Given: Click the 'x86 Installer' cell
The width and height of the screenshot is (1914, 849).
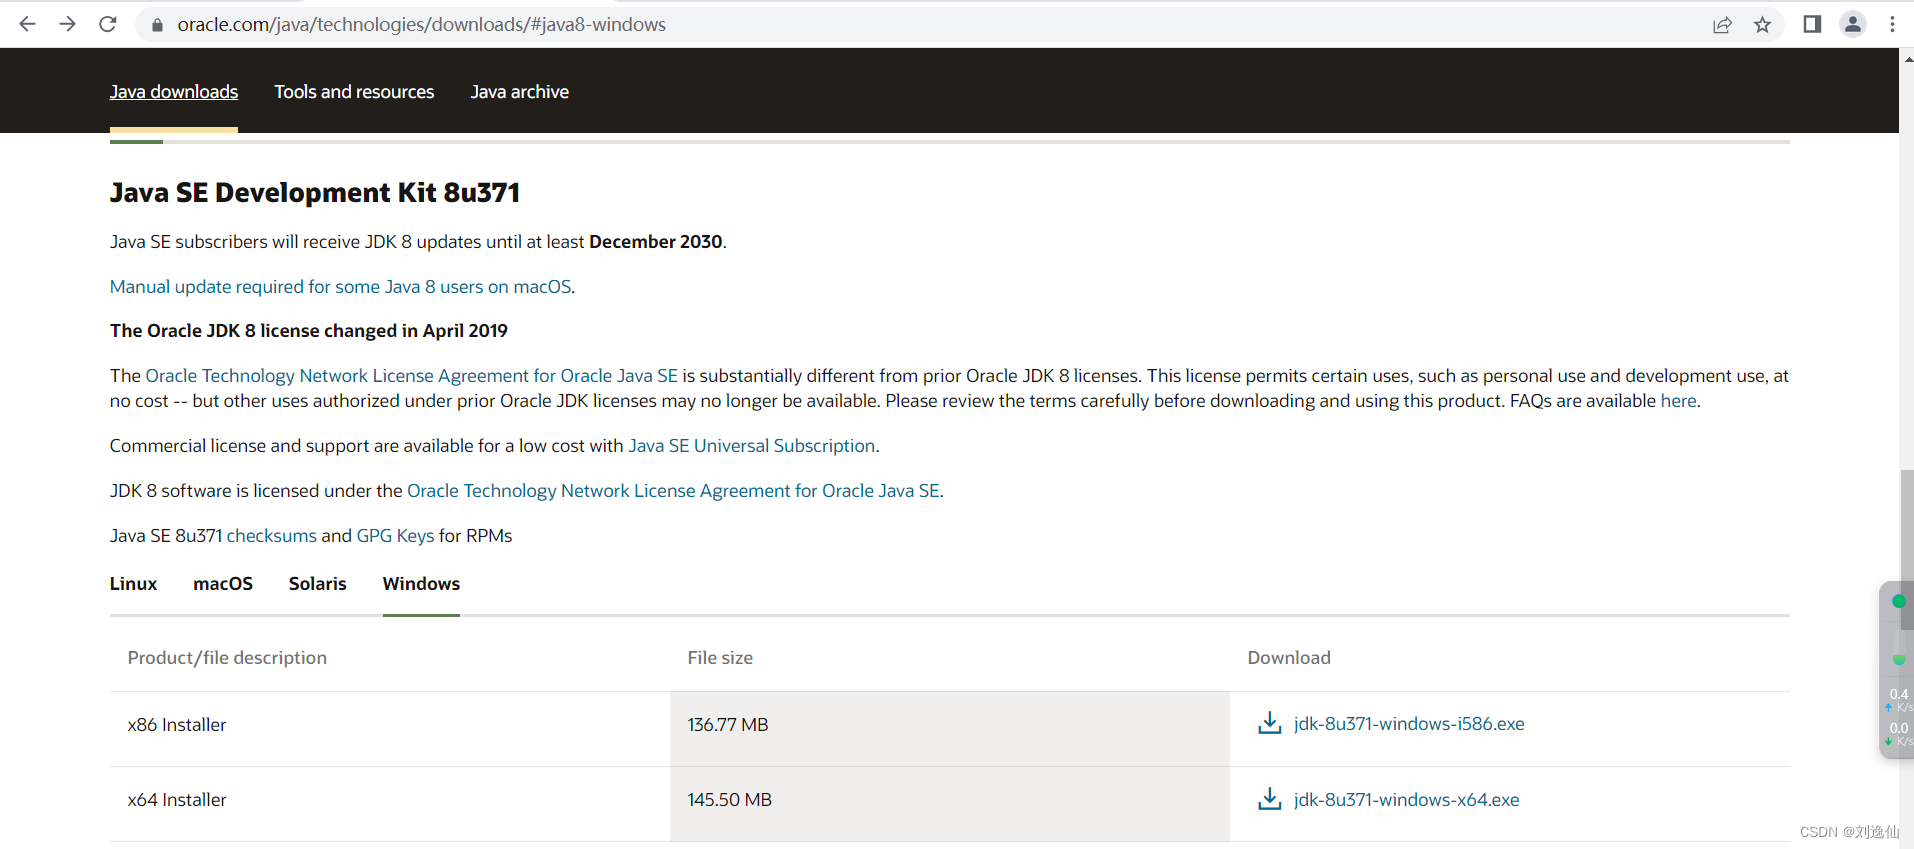Looking at the screenshot, I should pos(177,725).
